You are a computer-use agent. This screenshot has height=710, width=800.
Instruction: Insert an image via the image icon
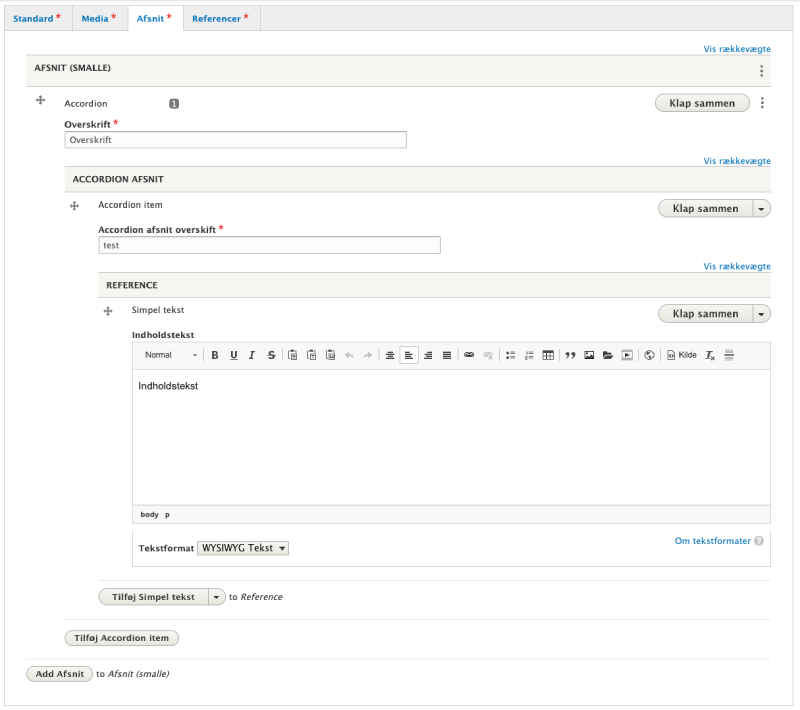tap(589, 355)
